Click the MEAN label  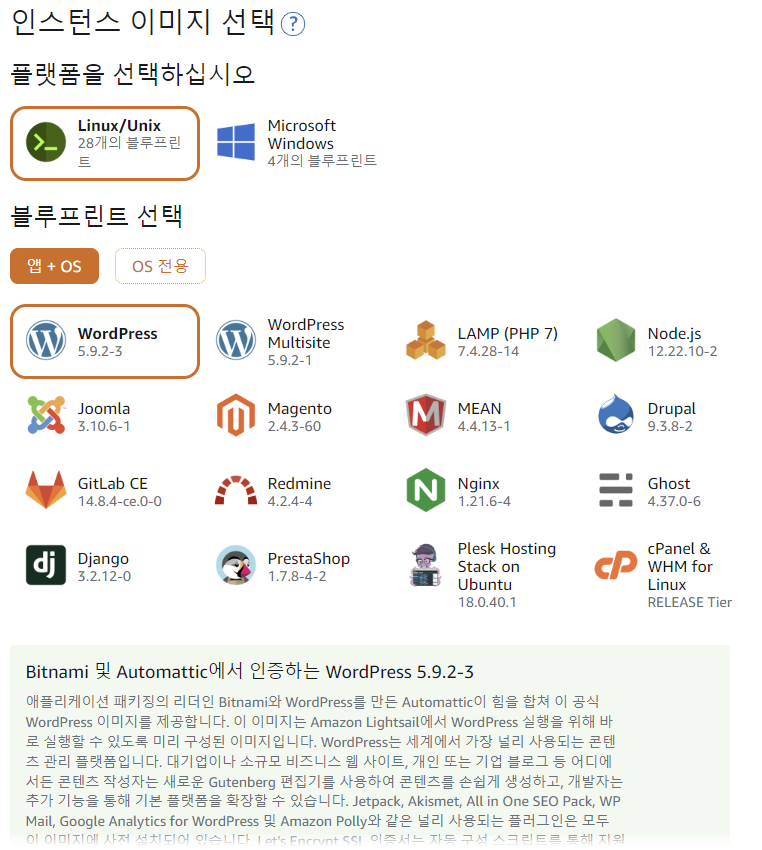point(479,409)
